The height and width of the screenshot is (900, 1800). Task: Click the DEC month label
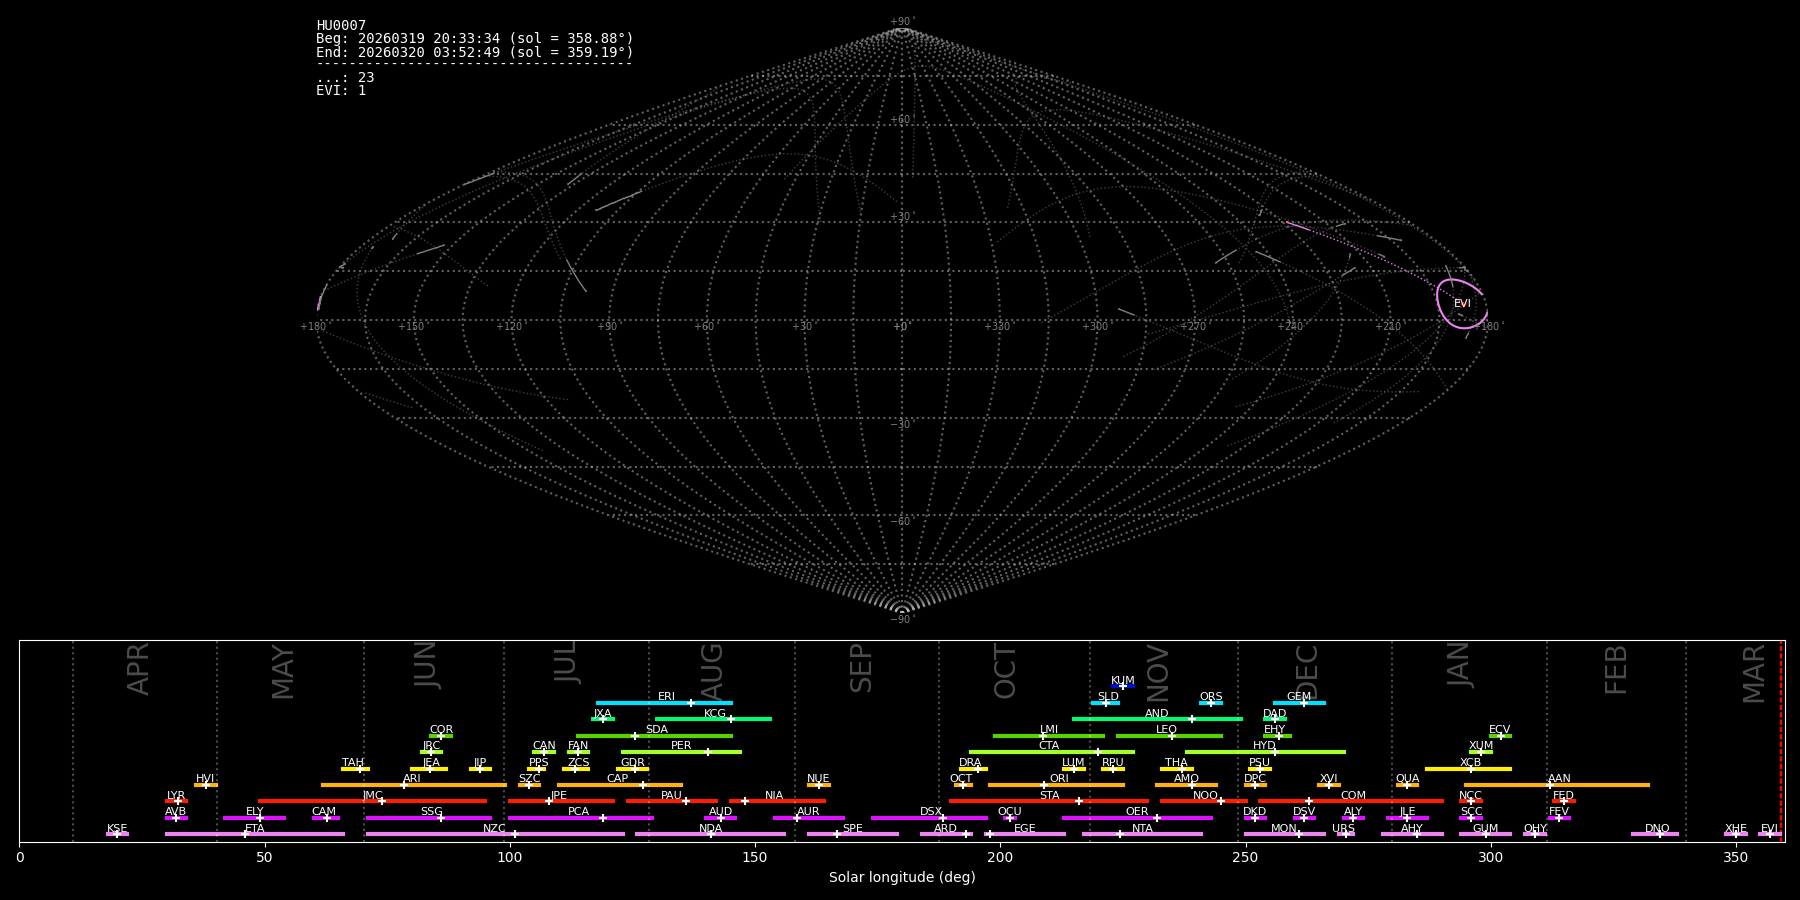coord(1308,672)
